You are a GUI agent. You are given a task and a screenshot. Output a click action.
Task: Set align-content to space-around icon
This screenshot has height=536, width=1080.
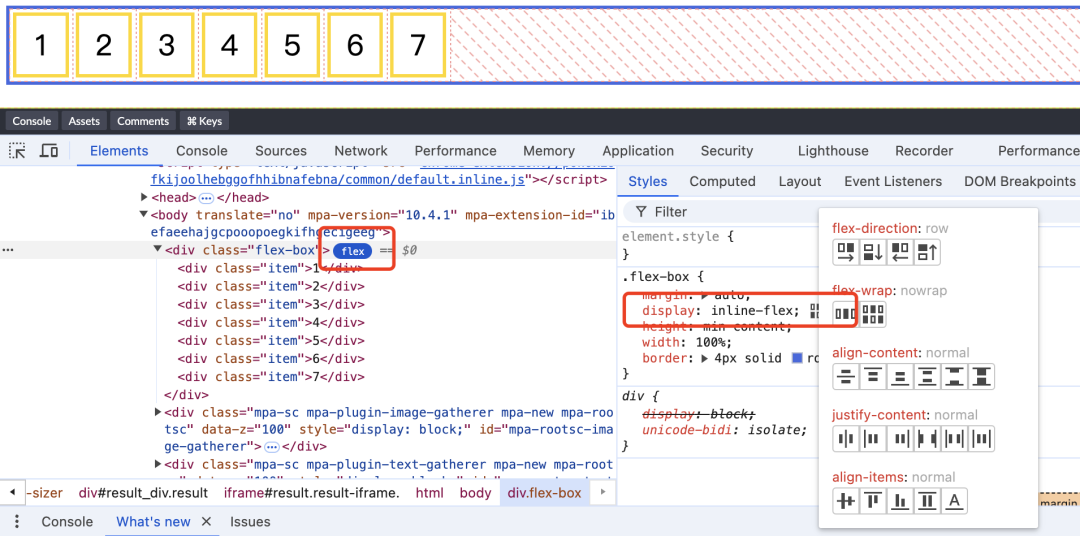click(x=927, y=377)
